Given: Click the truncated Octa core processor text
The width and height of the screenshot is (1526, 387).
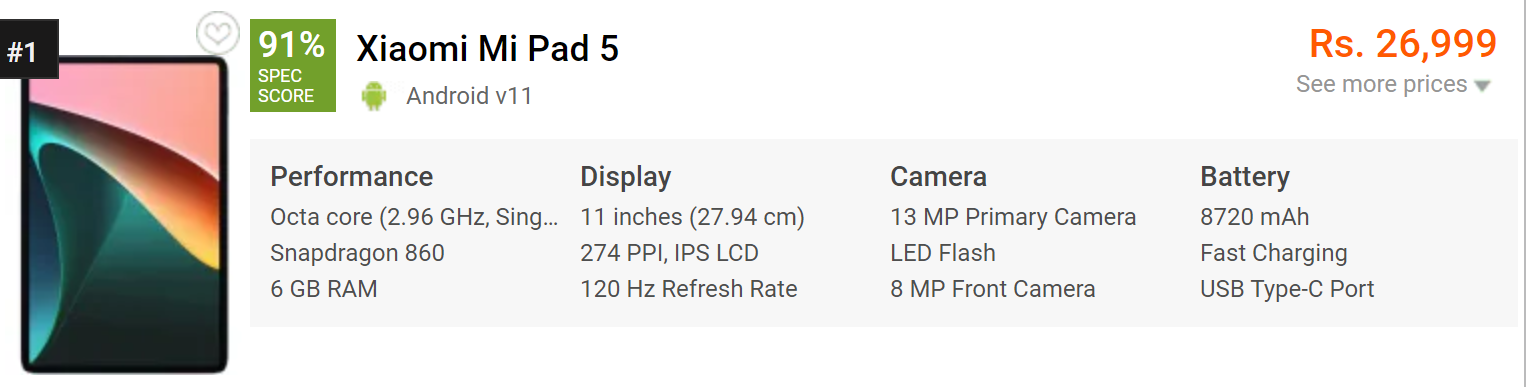Looking at the screenshot, I should (x=414, y=217).
